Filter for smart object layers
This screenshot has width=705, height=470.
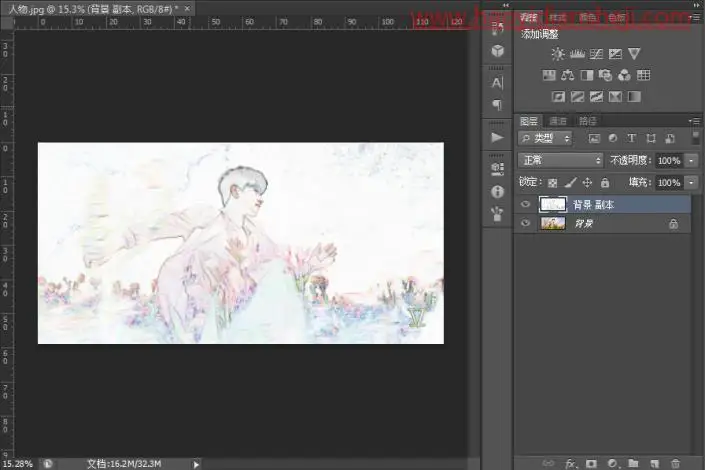(x=670, y=139)
